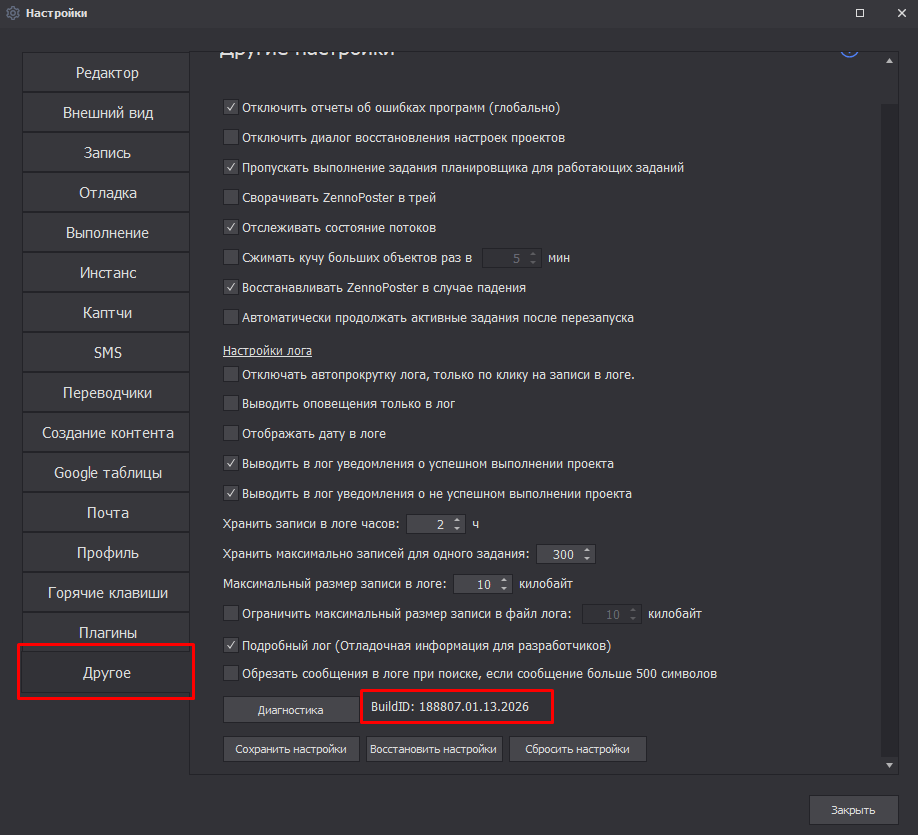Disable "Отслеживать состояние потоков" checkbox
This screenshot has height=835, width=918.
231,228
